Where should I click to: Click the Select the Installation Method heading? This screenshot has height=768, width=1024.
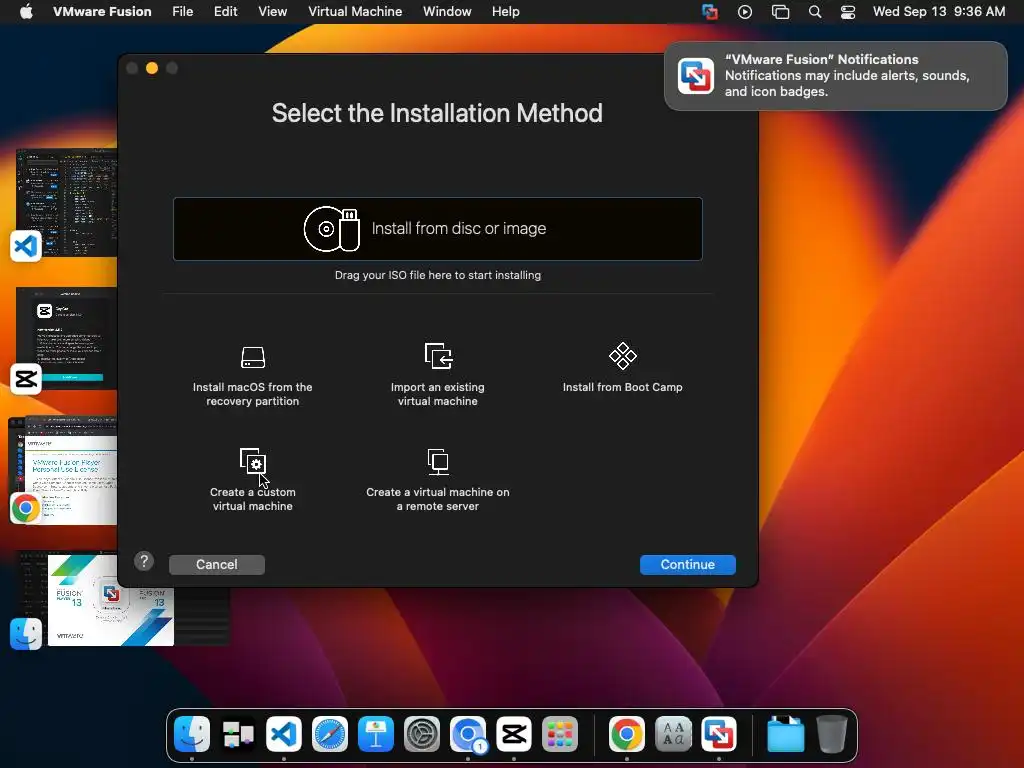click(437, 113)
